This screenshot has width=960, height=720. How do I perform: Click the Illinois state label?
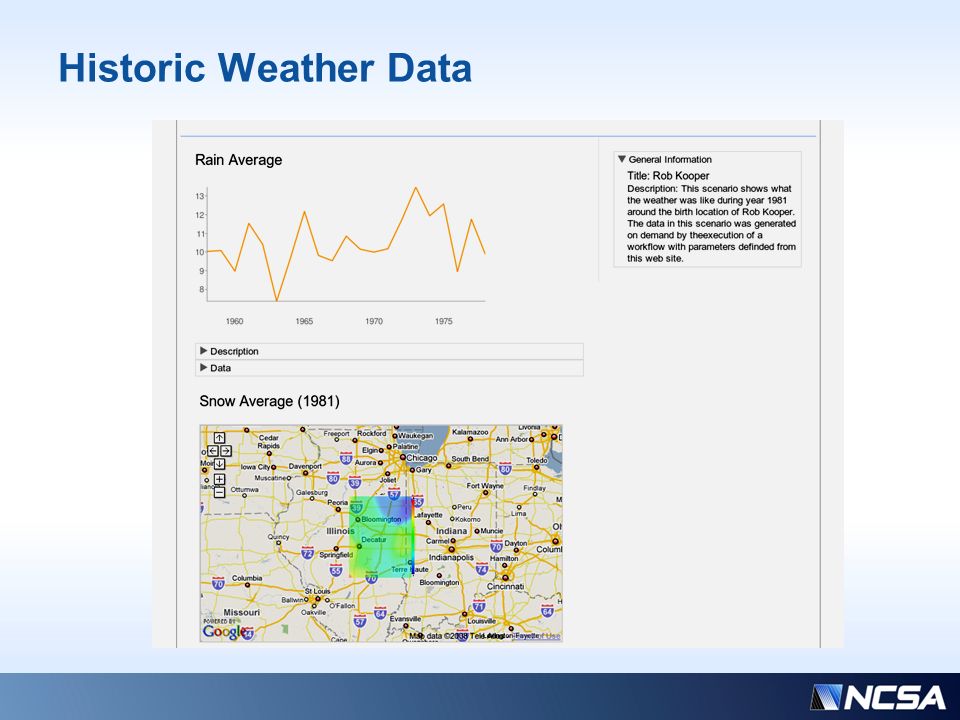click(x=340, y=531)
